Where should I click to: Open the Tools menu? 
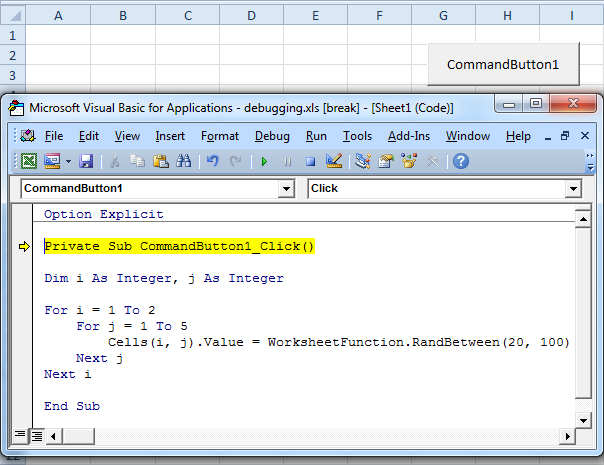pos(357,136)
